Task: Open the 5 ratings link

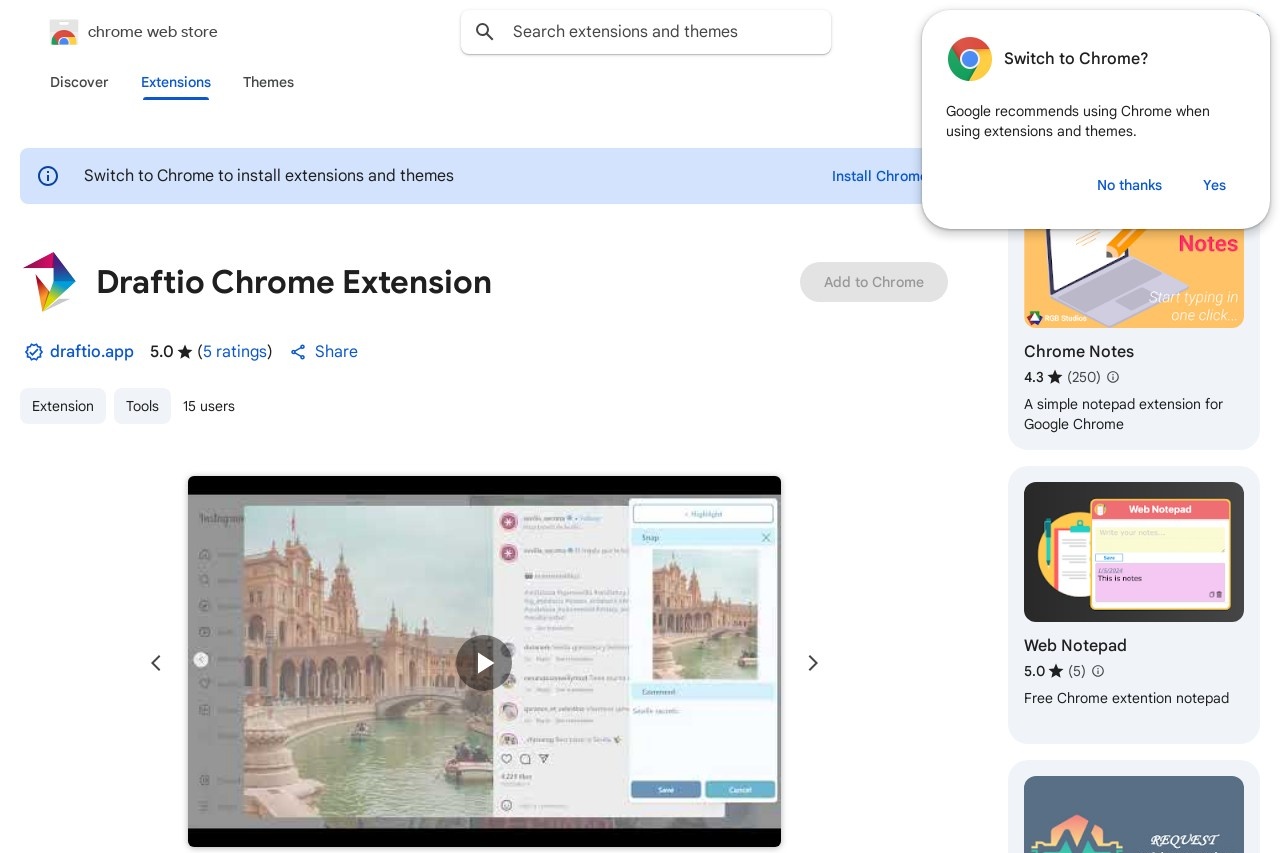Action: coord(235,352)
